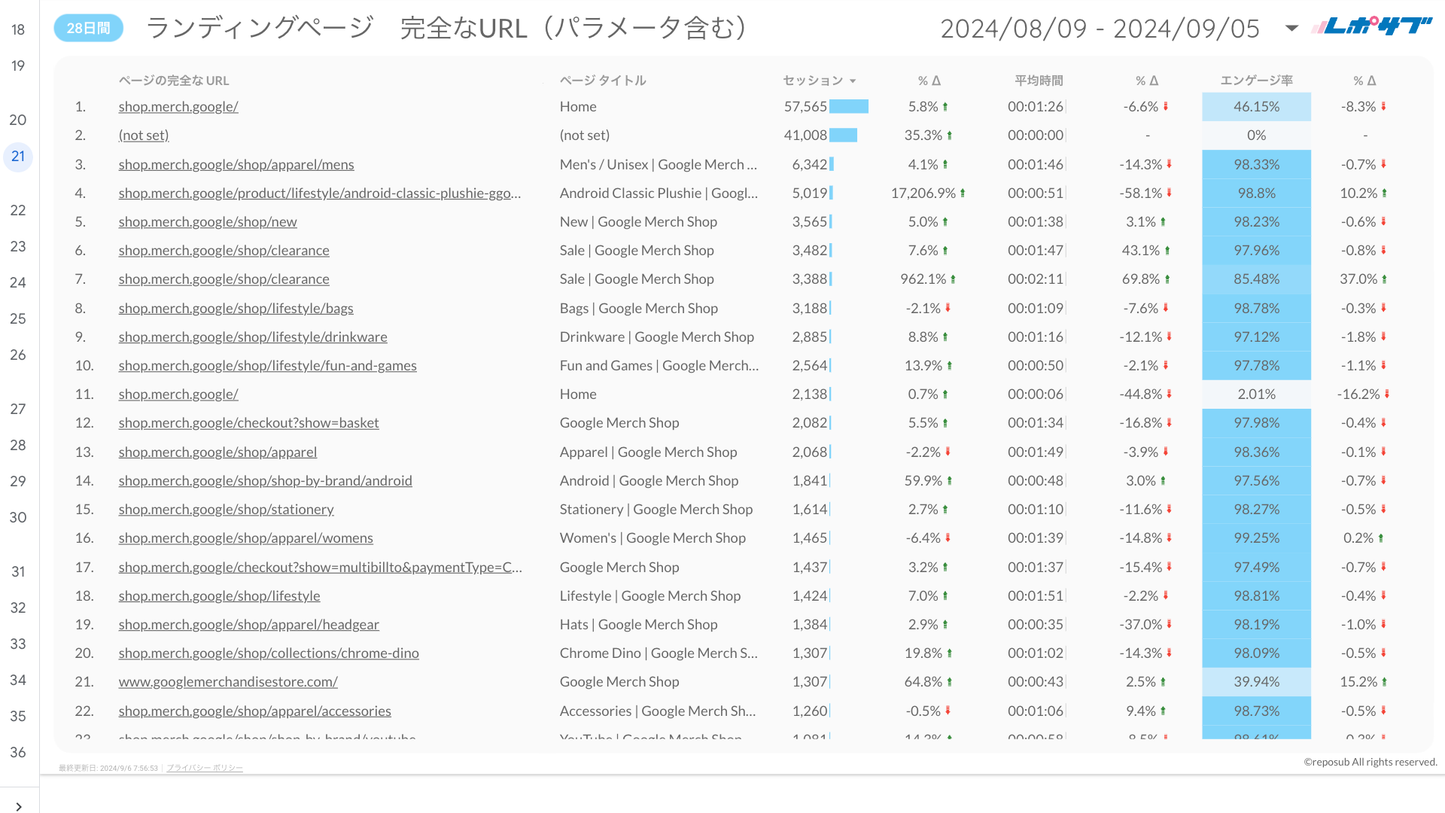Viewport: 1445px width, 813px height.
Task: Click the ページ タイトル column header
Action: click(602, 80)
